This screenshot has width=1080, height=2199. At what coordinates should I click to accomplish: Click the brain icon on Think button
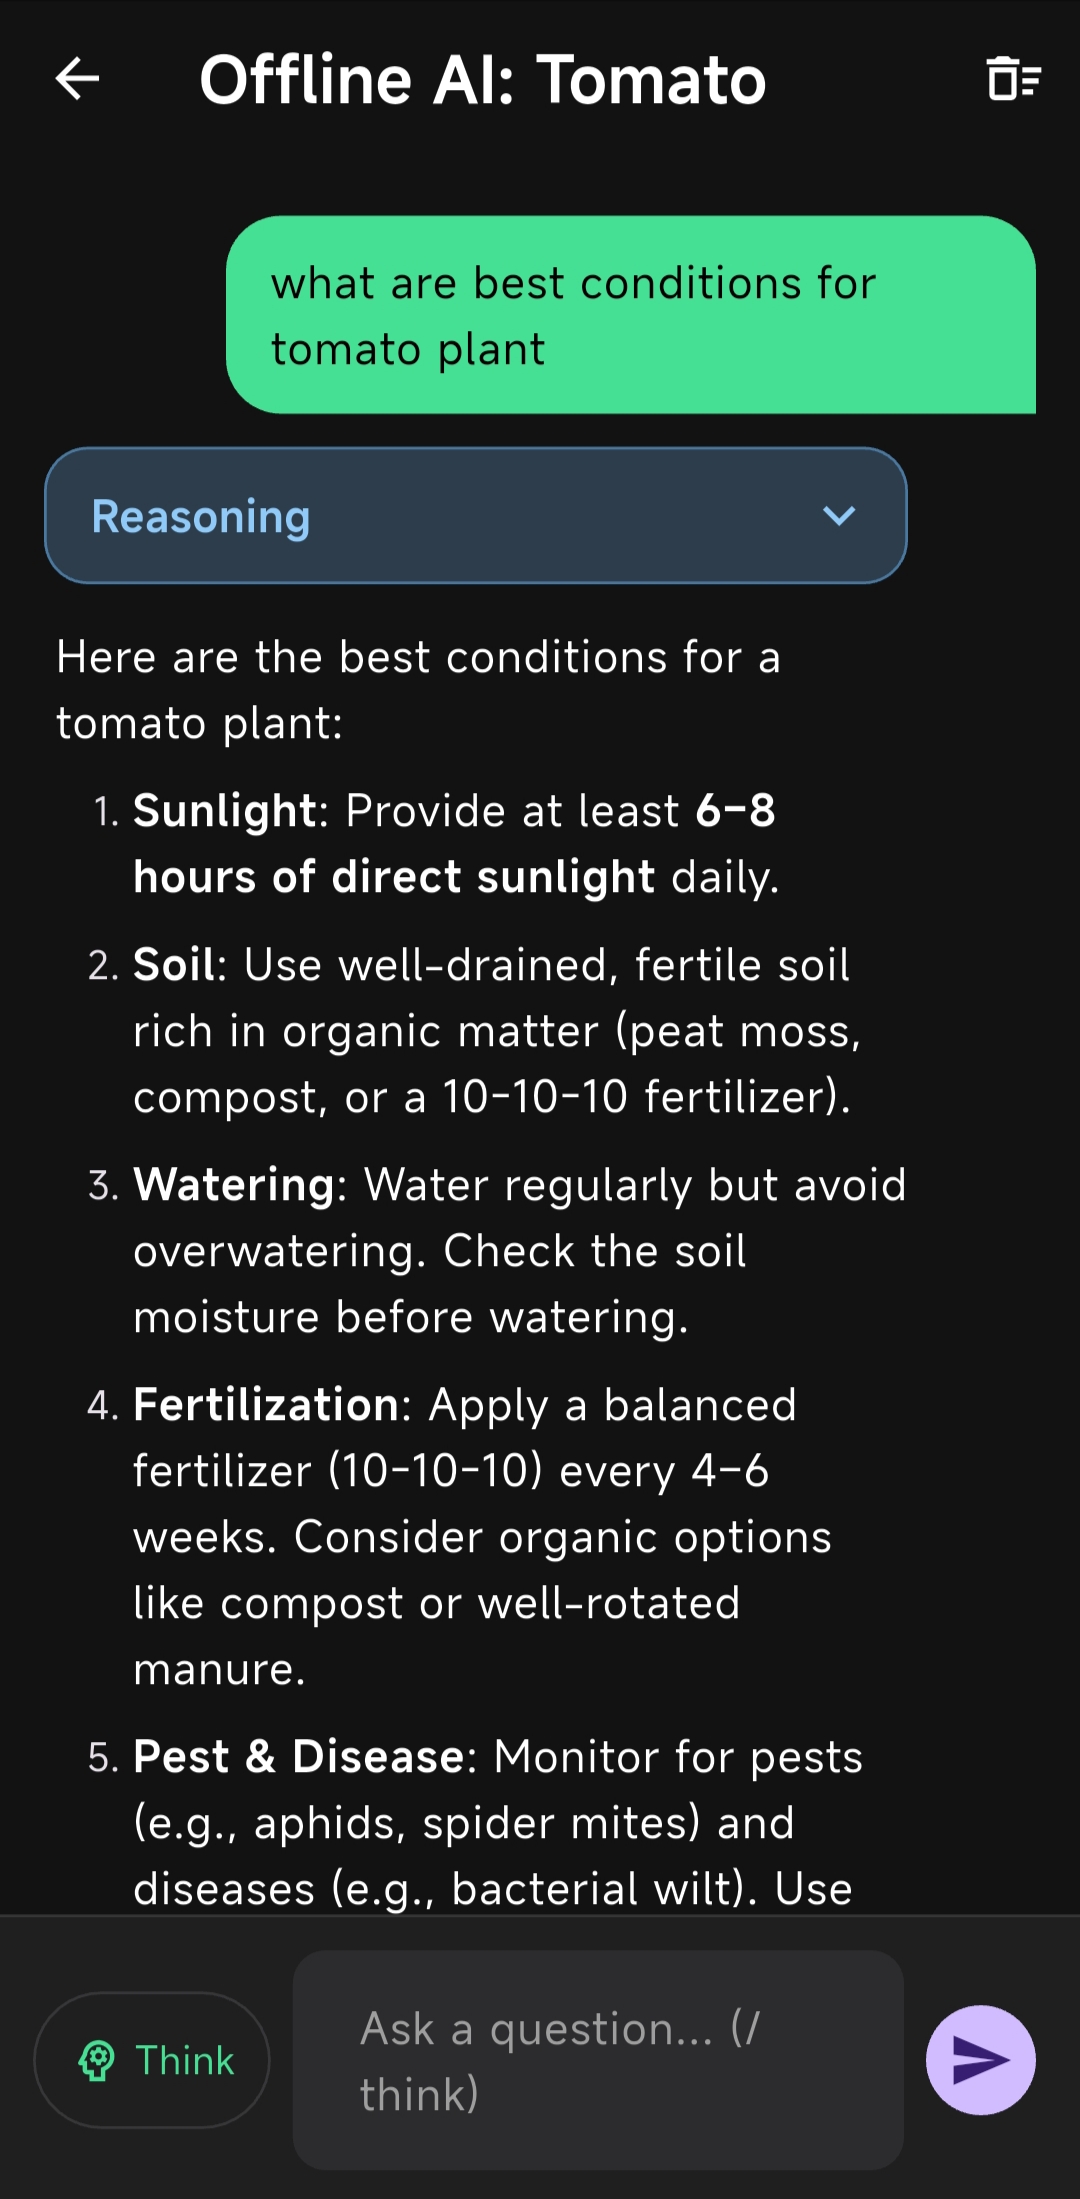(97, 2060)
